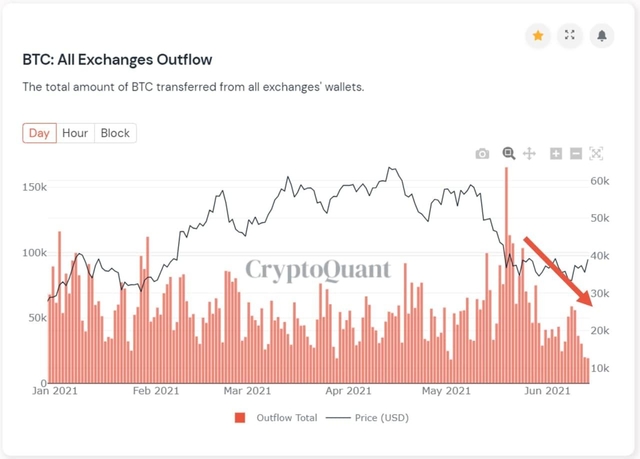Screen dimensions: 640x459
Task: Click the red Outflow Total legend swatch
Action: click(x=240, y=418)
